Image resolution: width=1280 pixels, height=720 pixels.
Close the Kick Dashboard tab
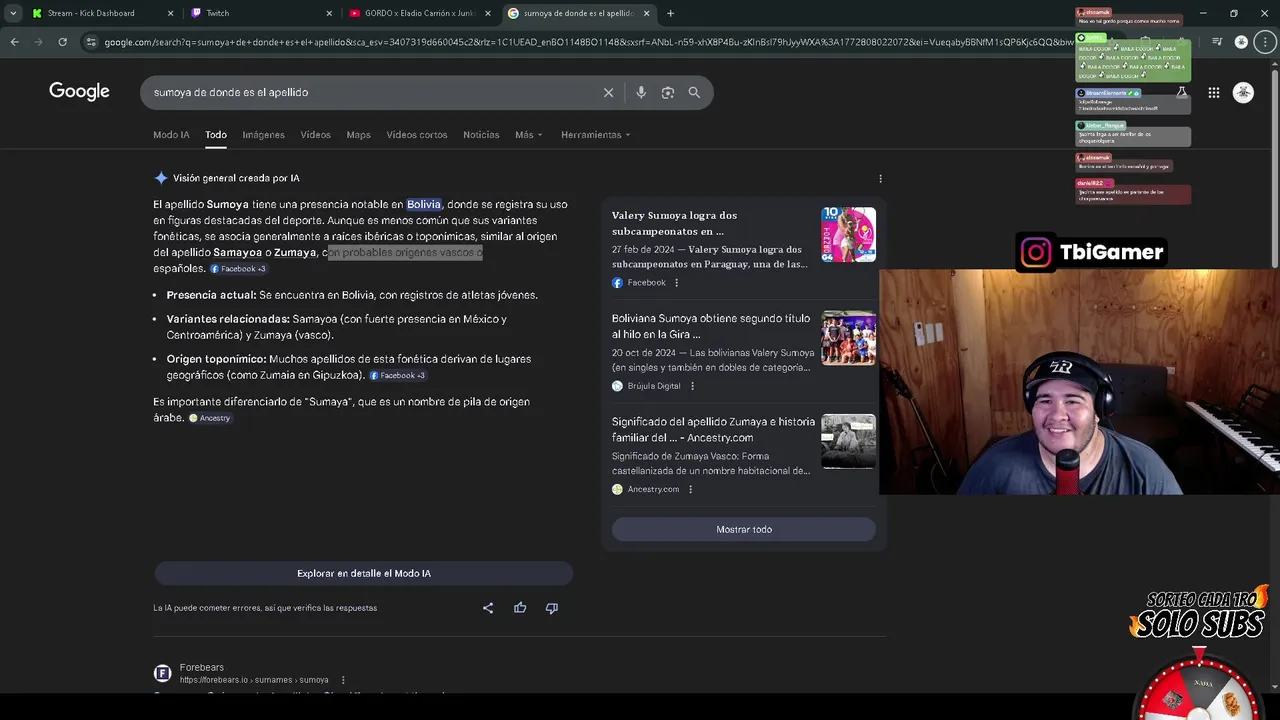(x=170, y=13)
